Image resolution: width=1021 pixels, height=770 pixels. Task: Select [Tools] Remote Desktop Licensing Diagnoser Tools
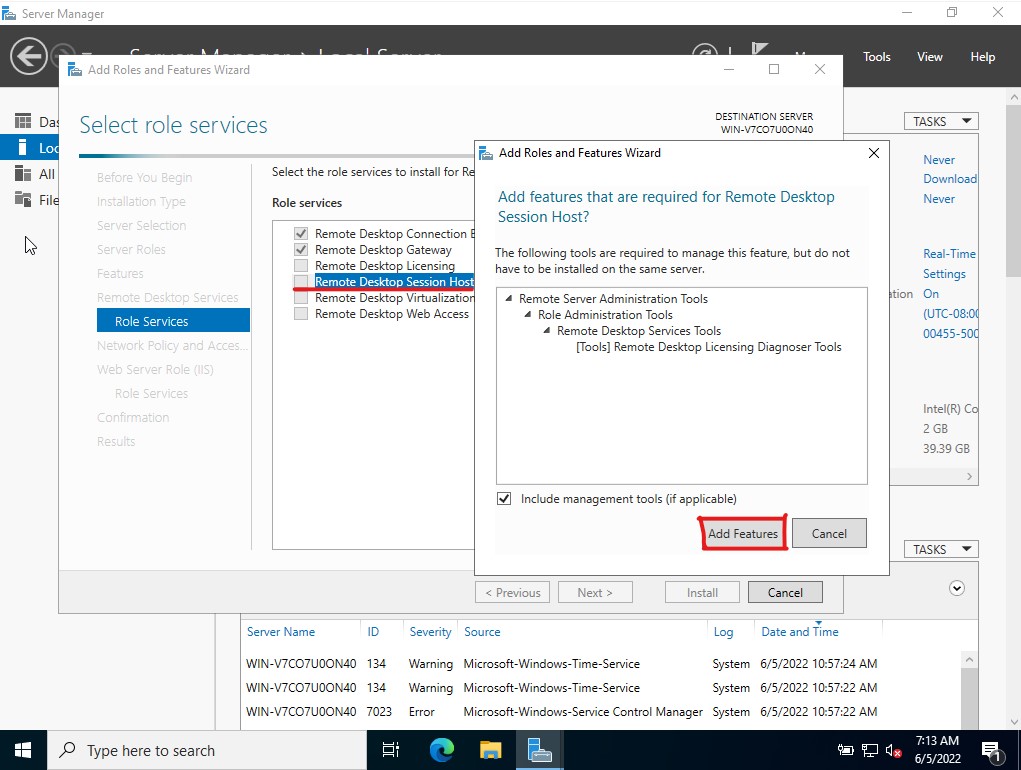pyautogui.click(x=708, y=347)
